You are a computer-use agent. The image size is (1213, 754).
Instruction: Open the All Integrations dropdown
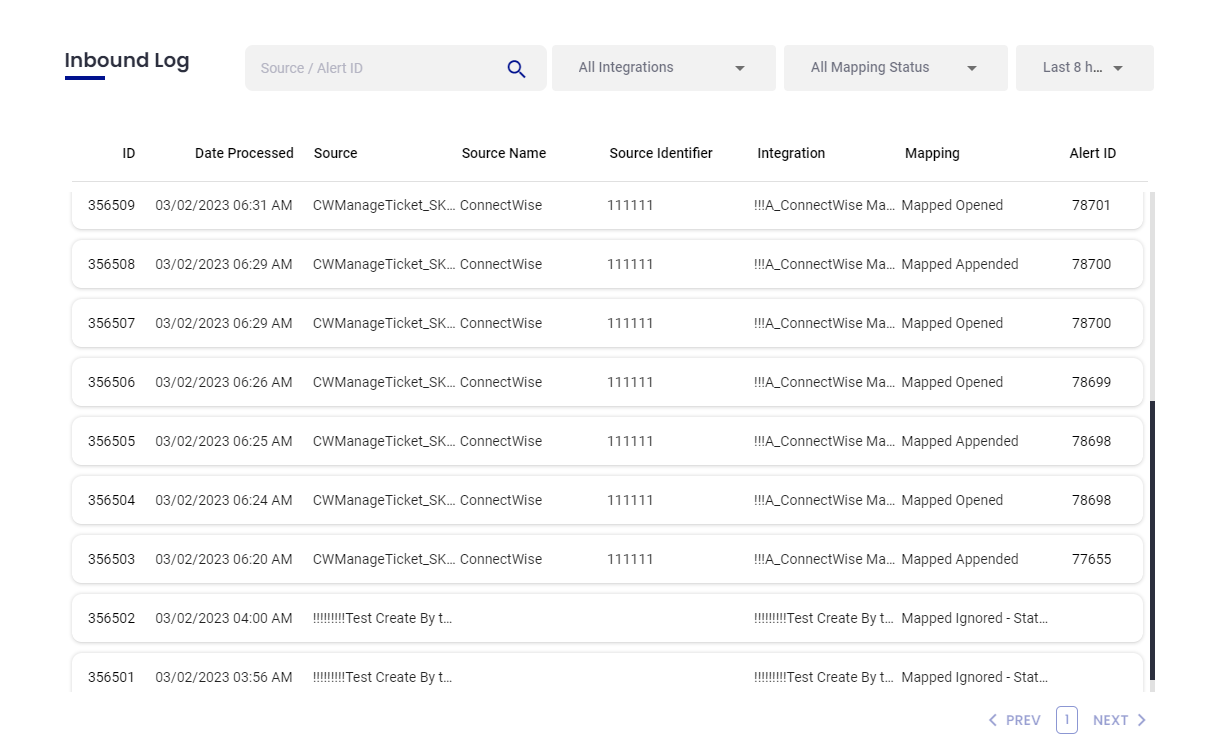click(x=663, y=68)
